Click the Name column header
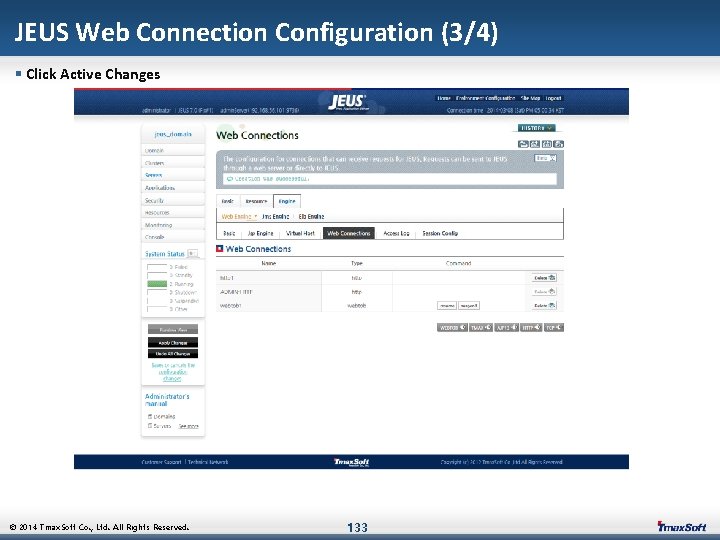 (269, 263)
